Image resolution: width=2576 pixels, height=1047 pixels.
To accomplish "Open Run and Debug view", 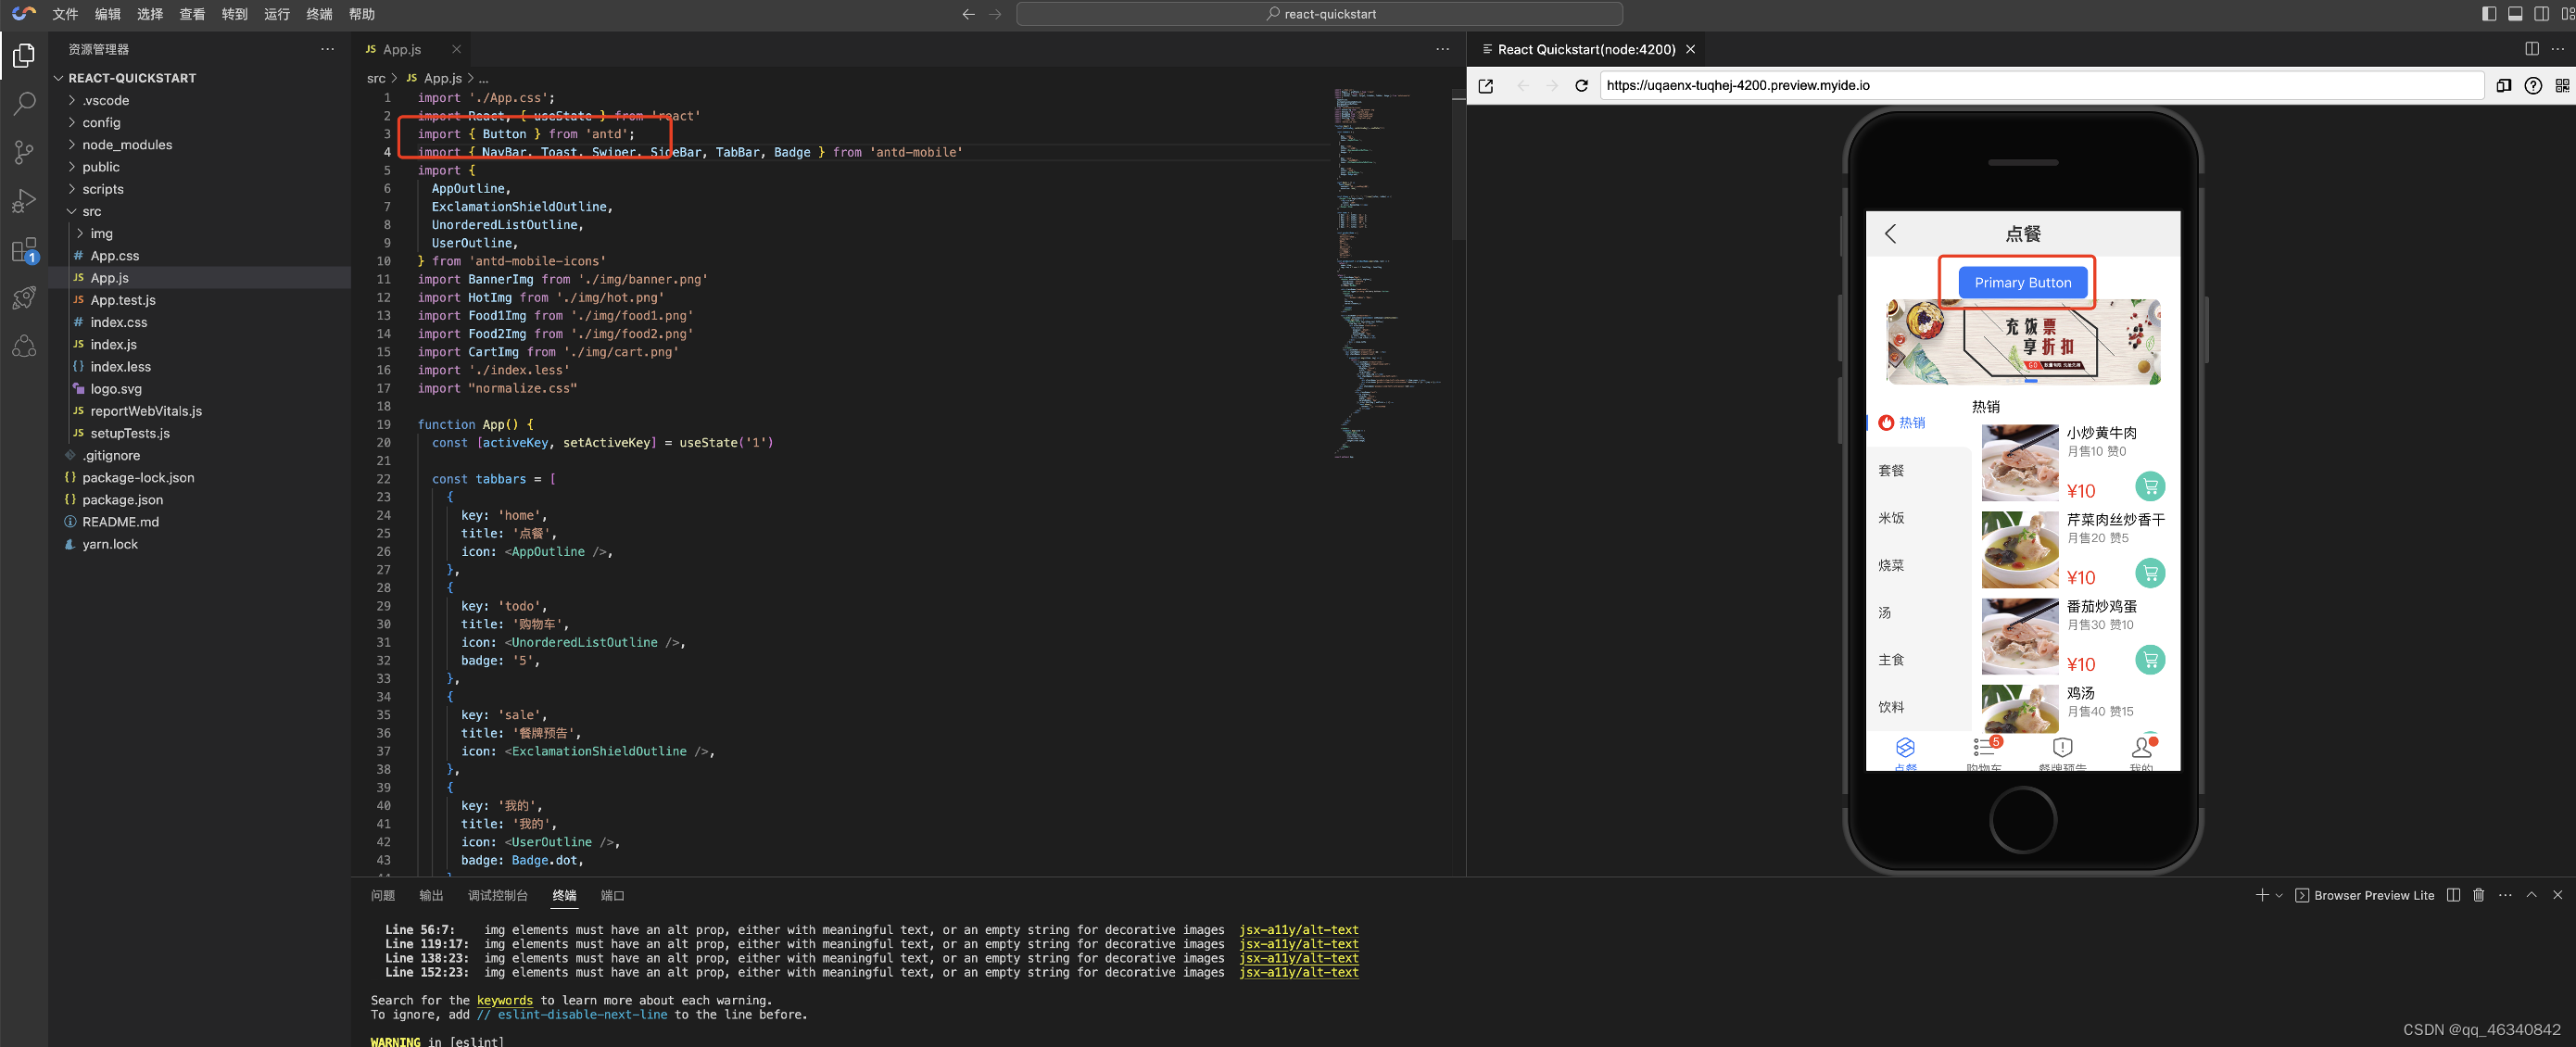I will point(24,200).
